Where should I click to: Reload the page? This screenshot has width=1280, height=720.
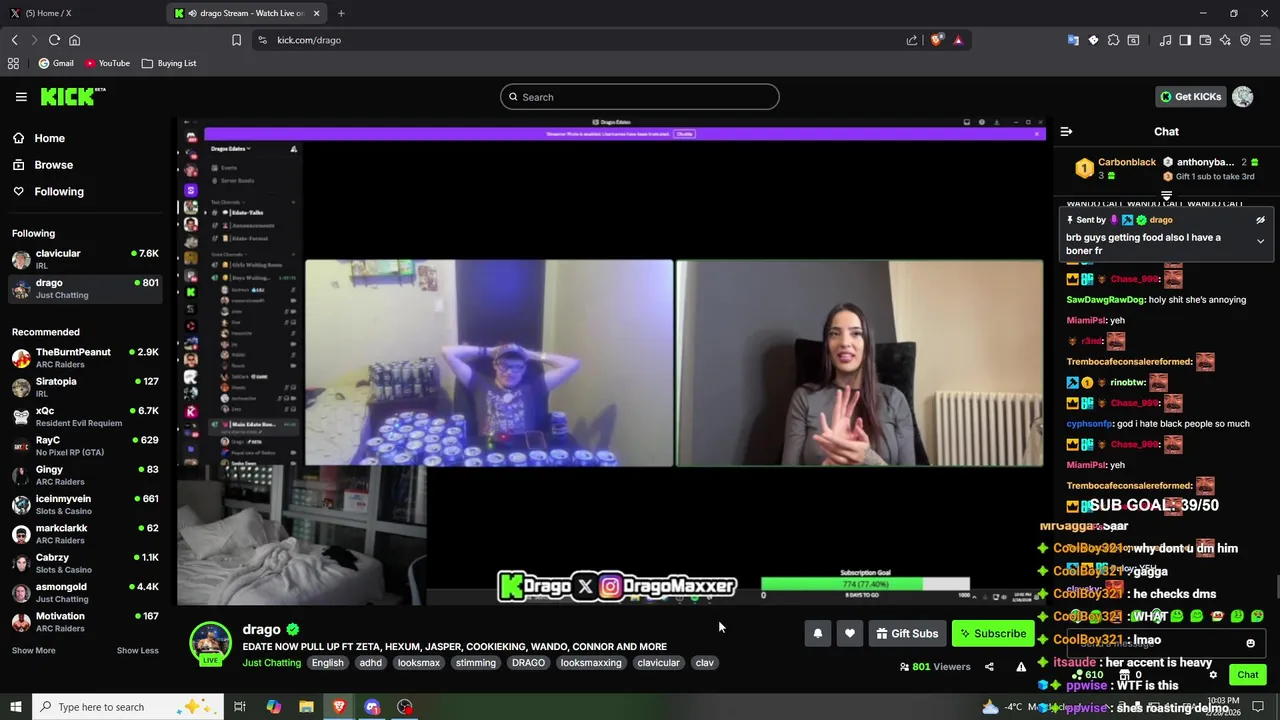pyautogui.click(x=54, y=40)
